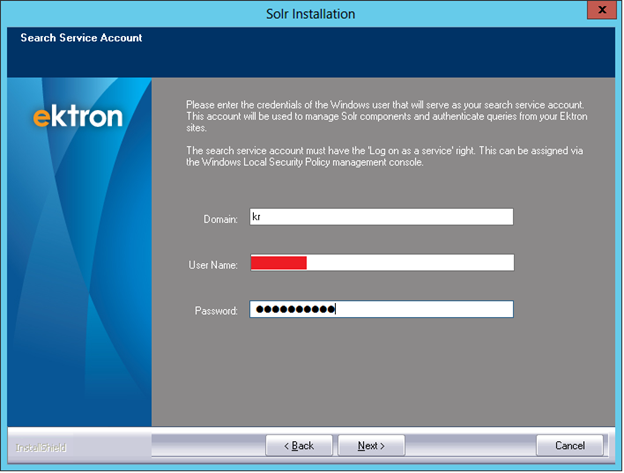Viewport: 624px width, 473px height.
Task: Click the masked password dots
Action: click(x=295, y=310)
